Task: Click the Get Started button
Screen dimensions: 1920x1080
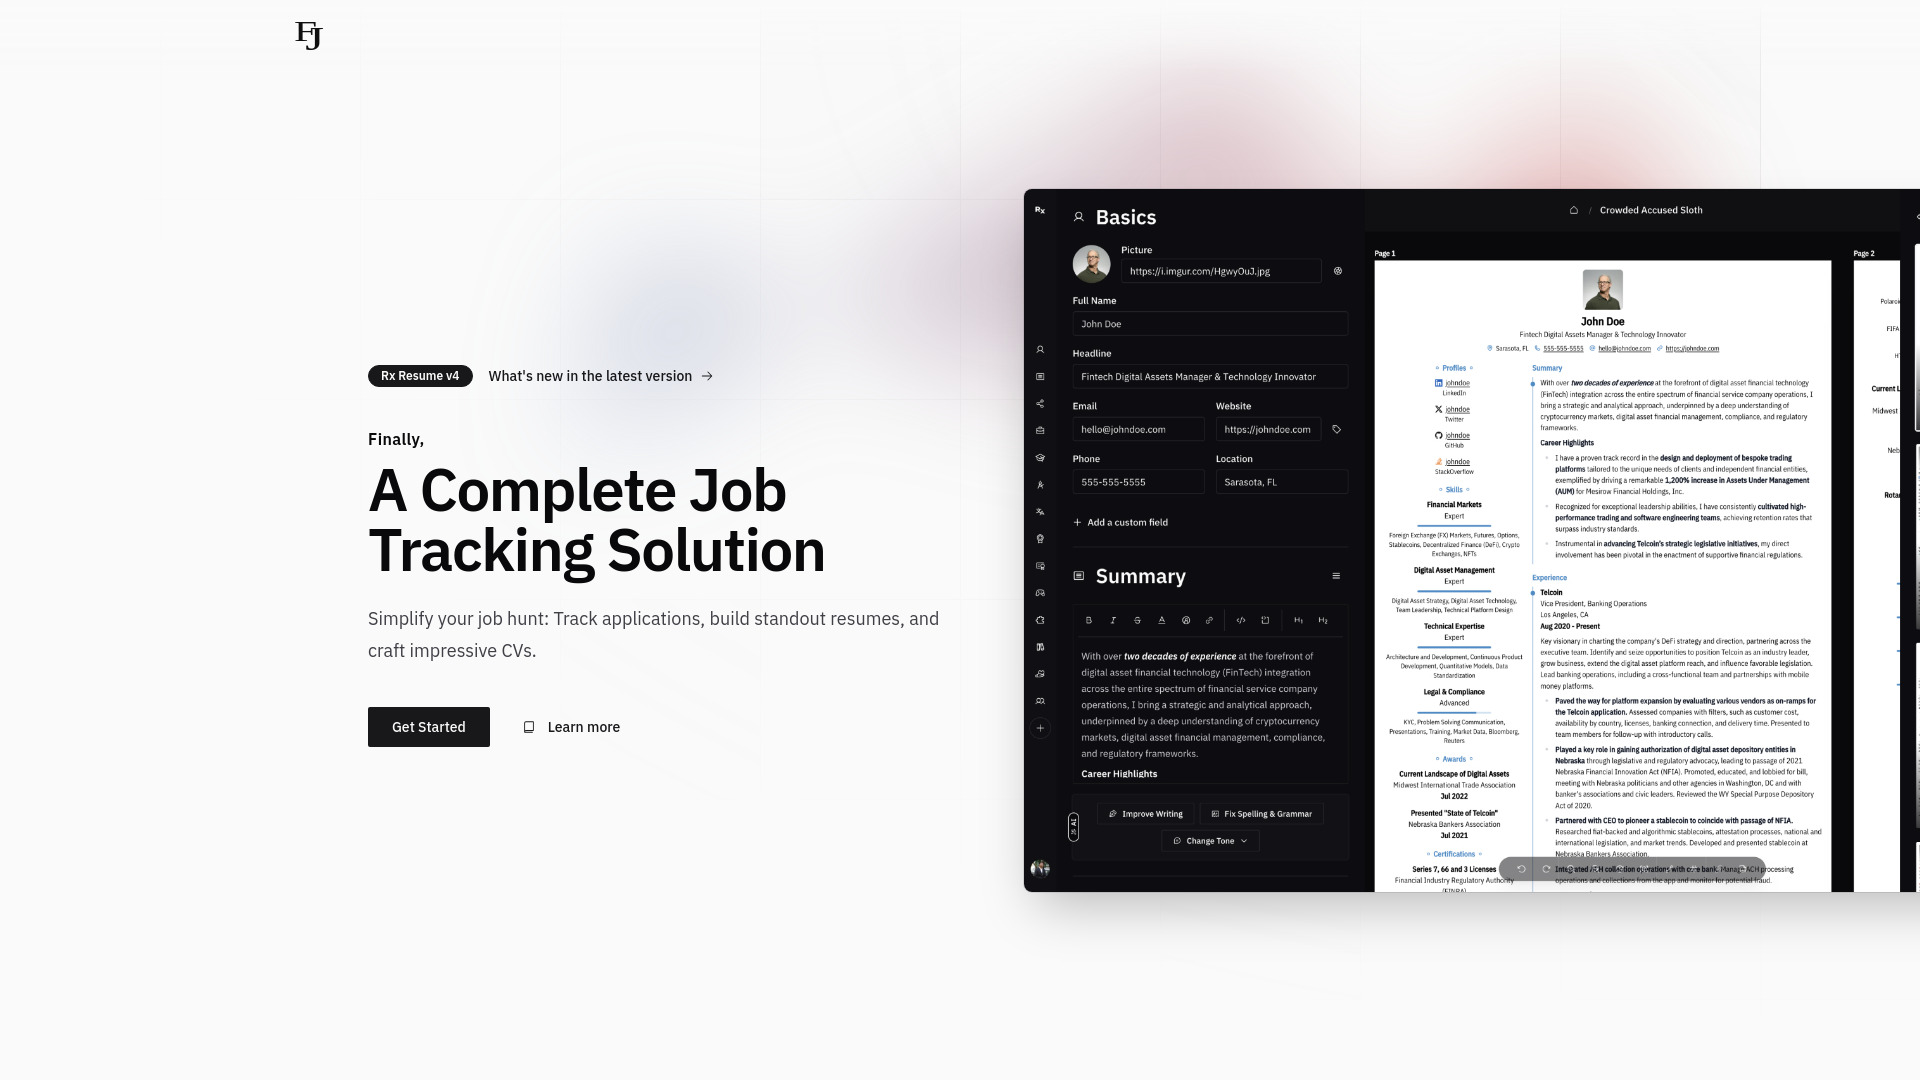Action: [x=429, y=727]
